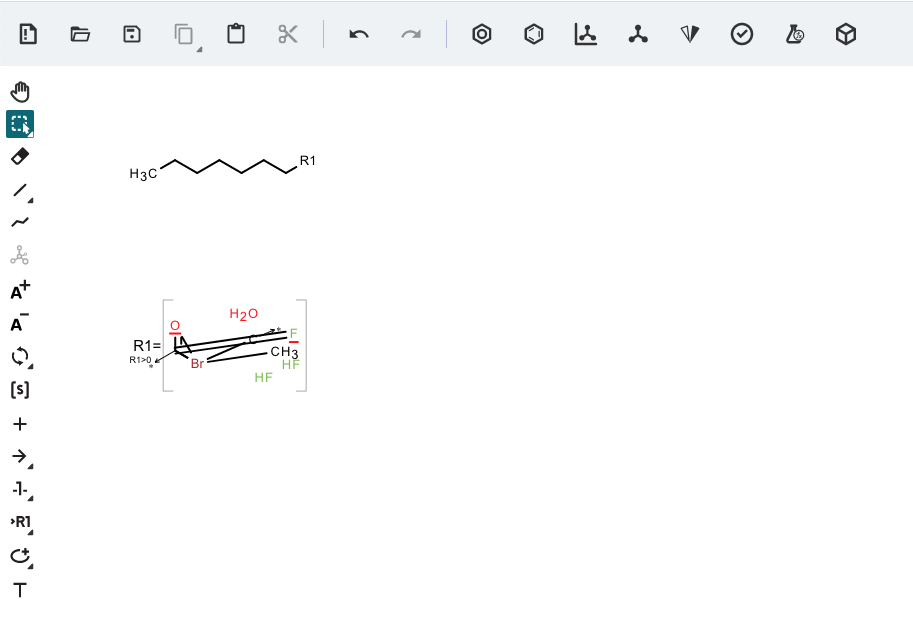
Task: Click the Paste clipboard icon
Action: pos(236,34)
